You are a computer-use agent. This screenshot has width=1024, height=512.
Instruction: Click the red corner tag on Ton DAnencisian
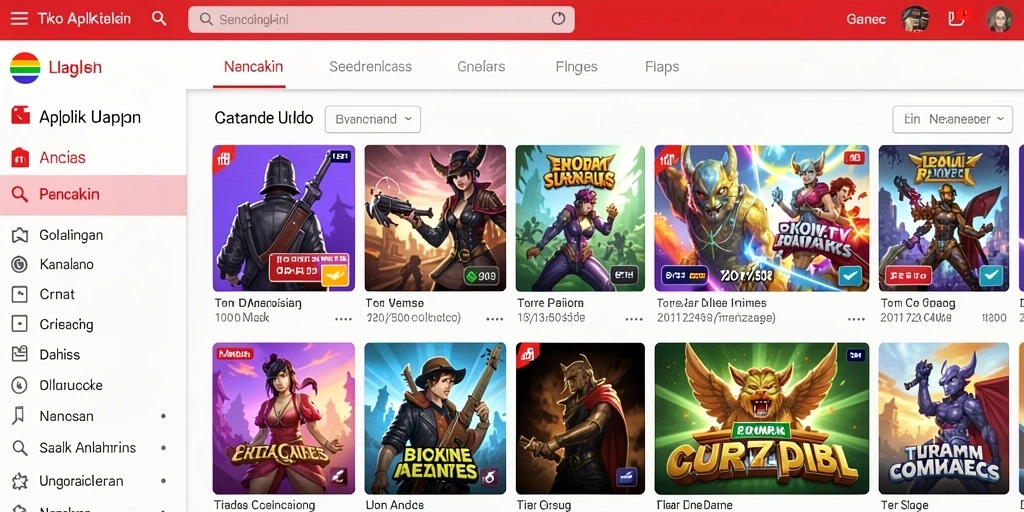pos(223,156)
